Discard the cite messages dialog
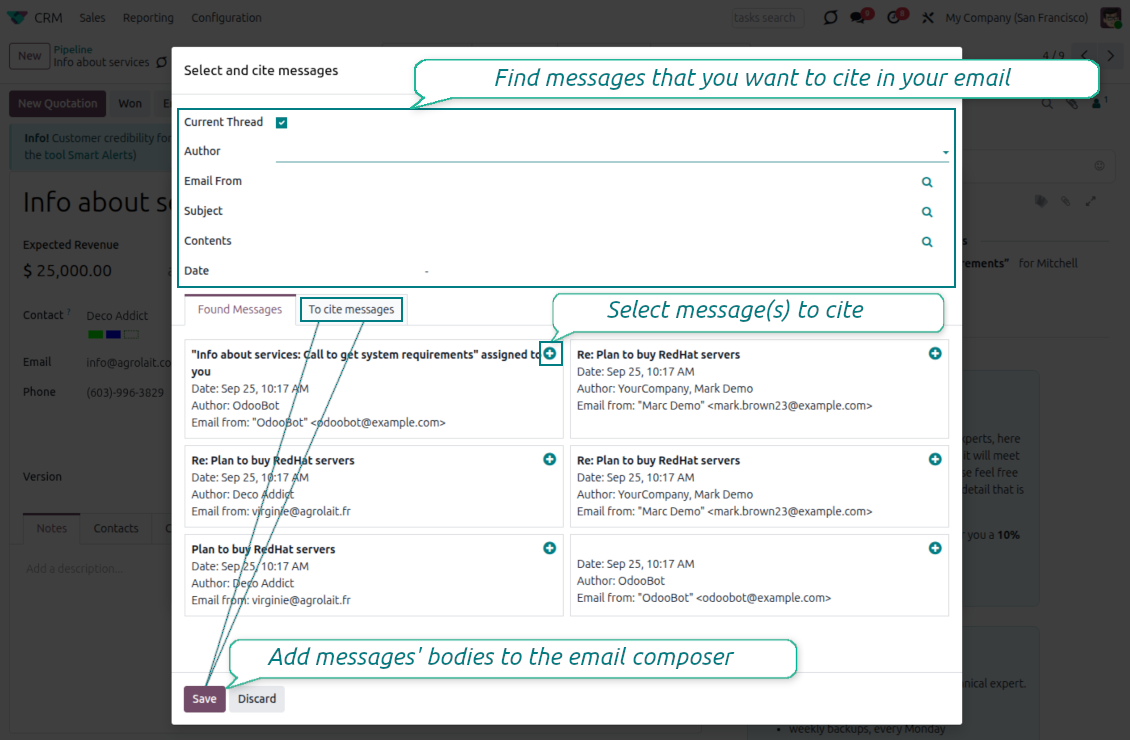 coord(256,699)
